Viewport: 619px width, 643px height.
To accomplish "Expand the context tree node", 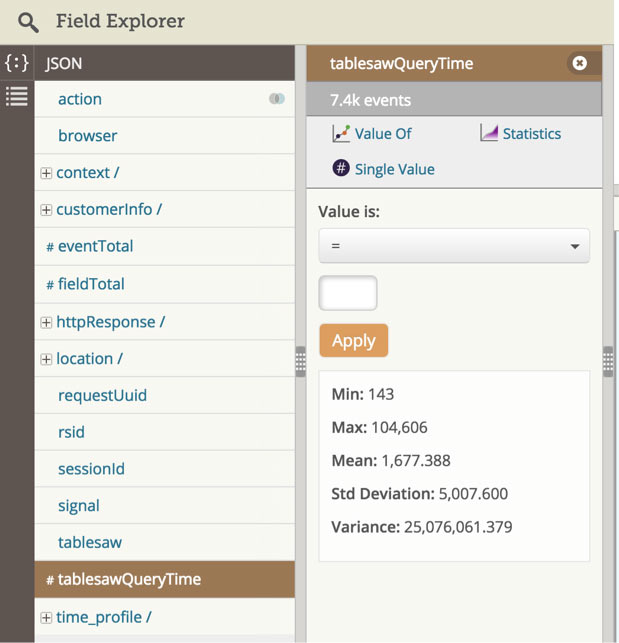I will [46, 173].
